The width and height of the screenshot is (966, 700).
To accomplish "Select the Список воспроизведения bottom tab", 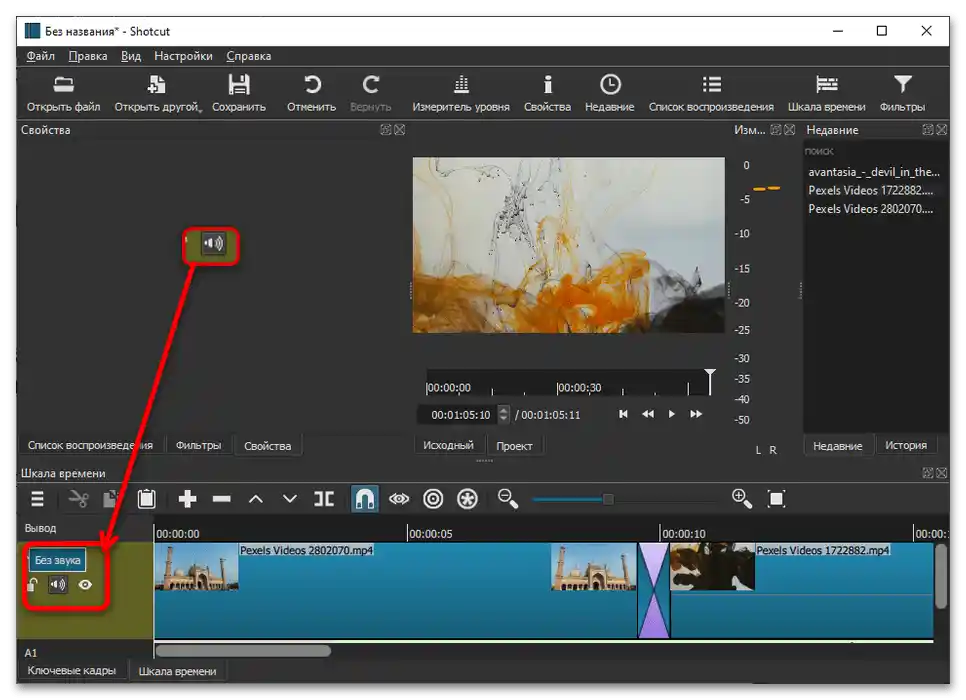I will coord(90,446).
